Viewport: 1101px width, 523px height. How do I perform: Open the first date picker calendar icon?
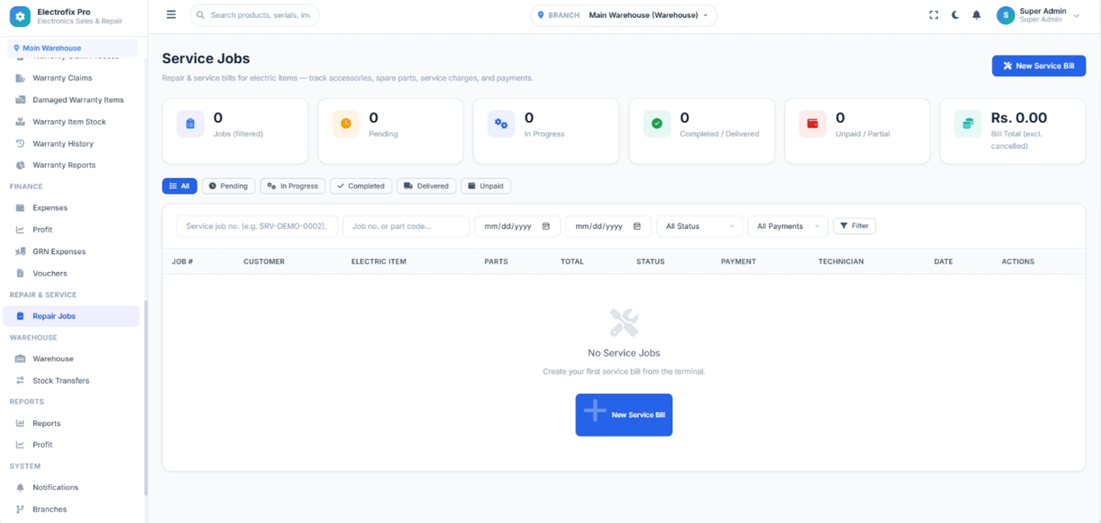pyautogui.click(x=546, y=226)
